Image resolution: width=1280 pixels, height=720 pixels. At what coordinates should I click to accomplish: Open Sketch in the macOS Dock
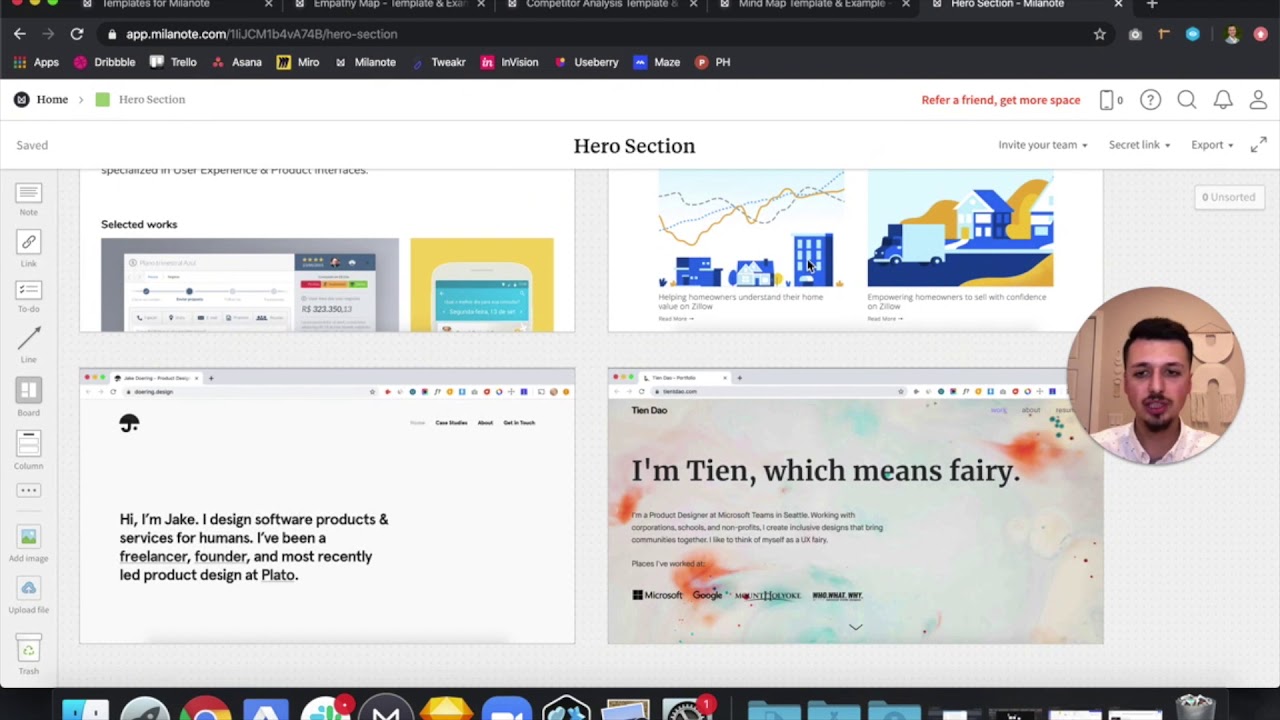point(446,708)
